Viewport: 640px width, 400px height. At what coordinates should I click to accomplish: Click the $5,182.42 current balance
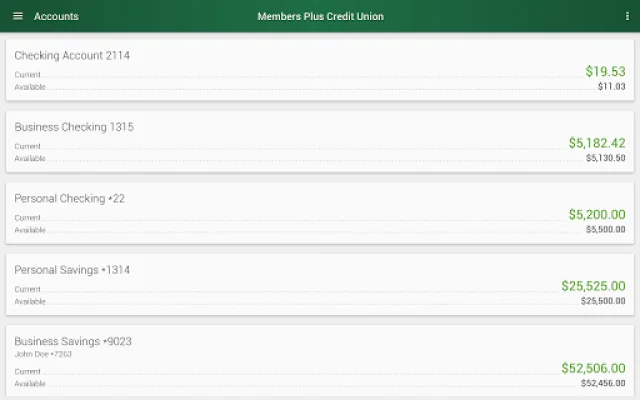click(x=597, y=143)
